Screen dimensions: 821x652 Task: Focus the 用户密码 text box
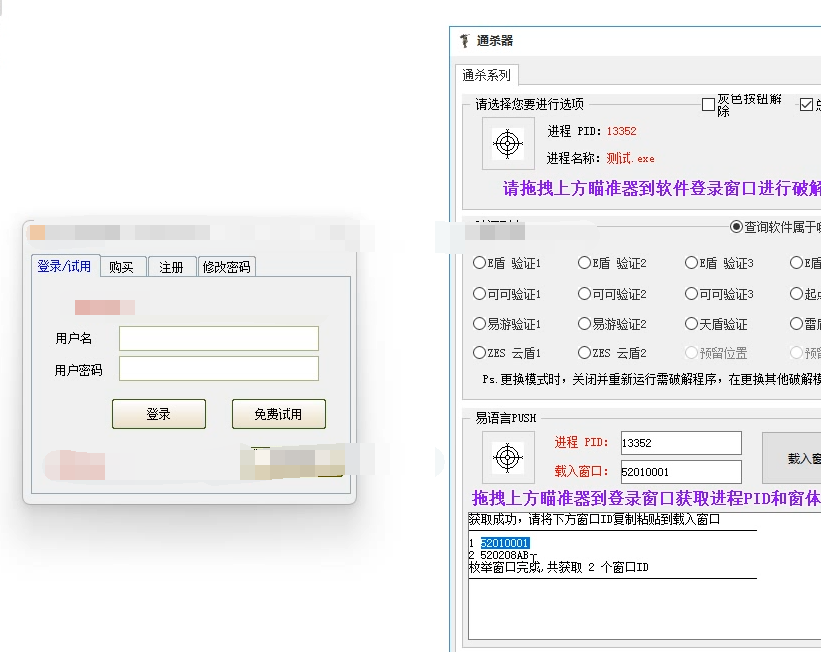click(218, 369)
